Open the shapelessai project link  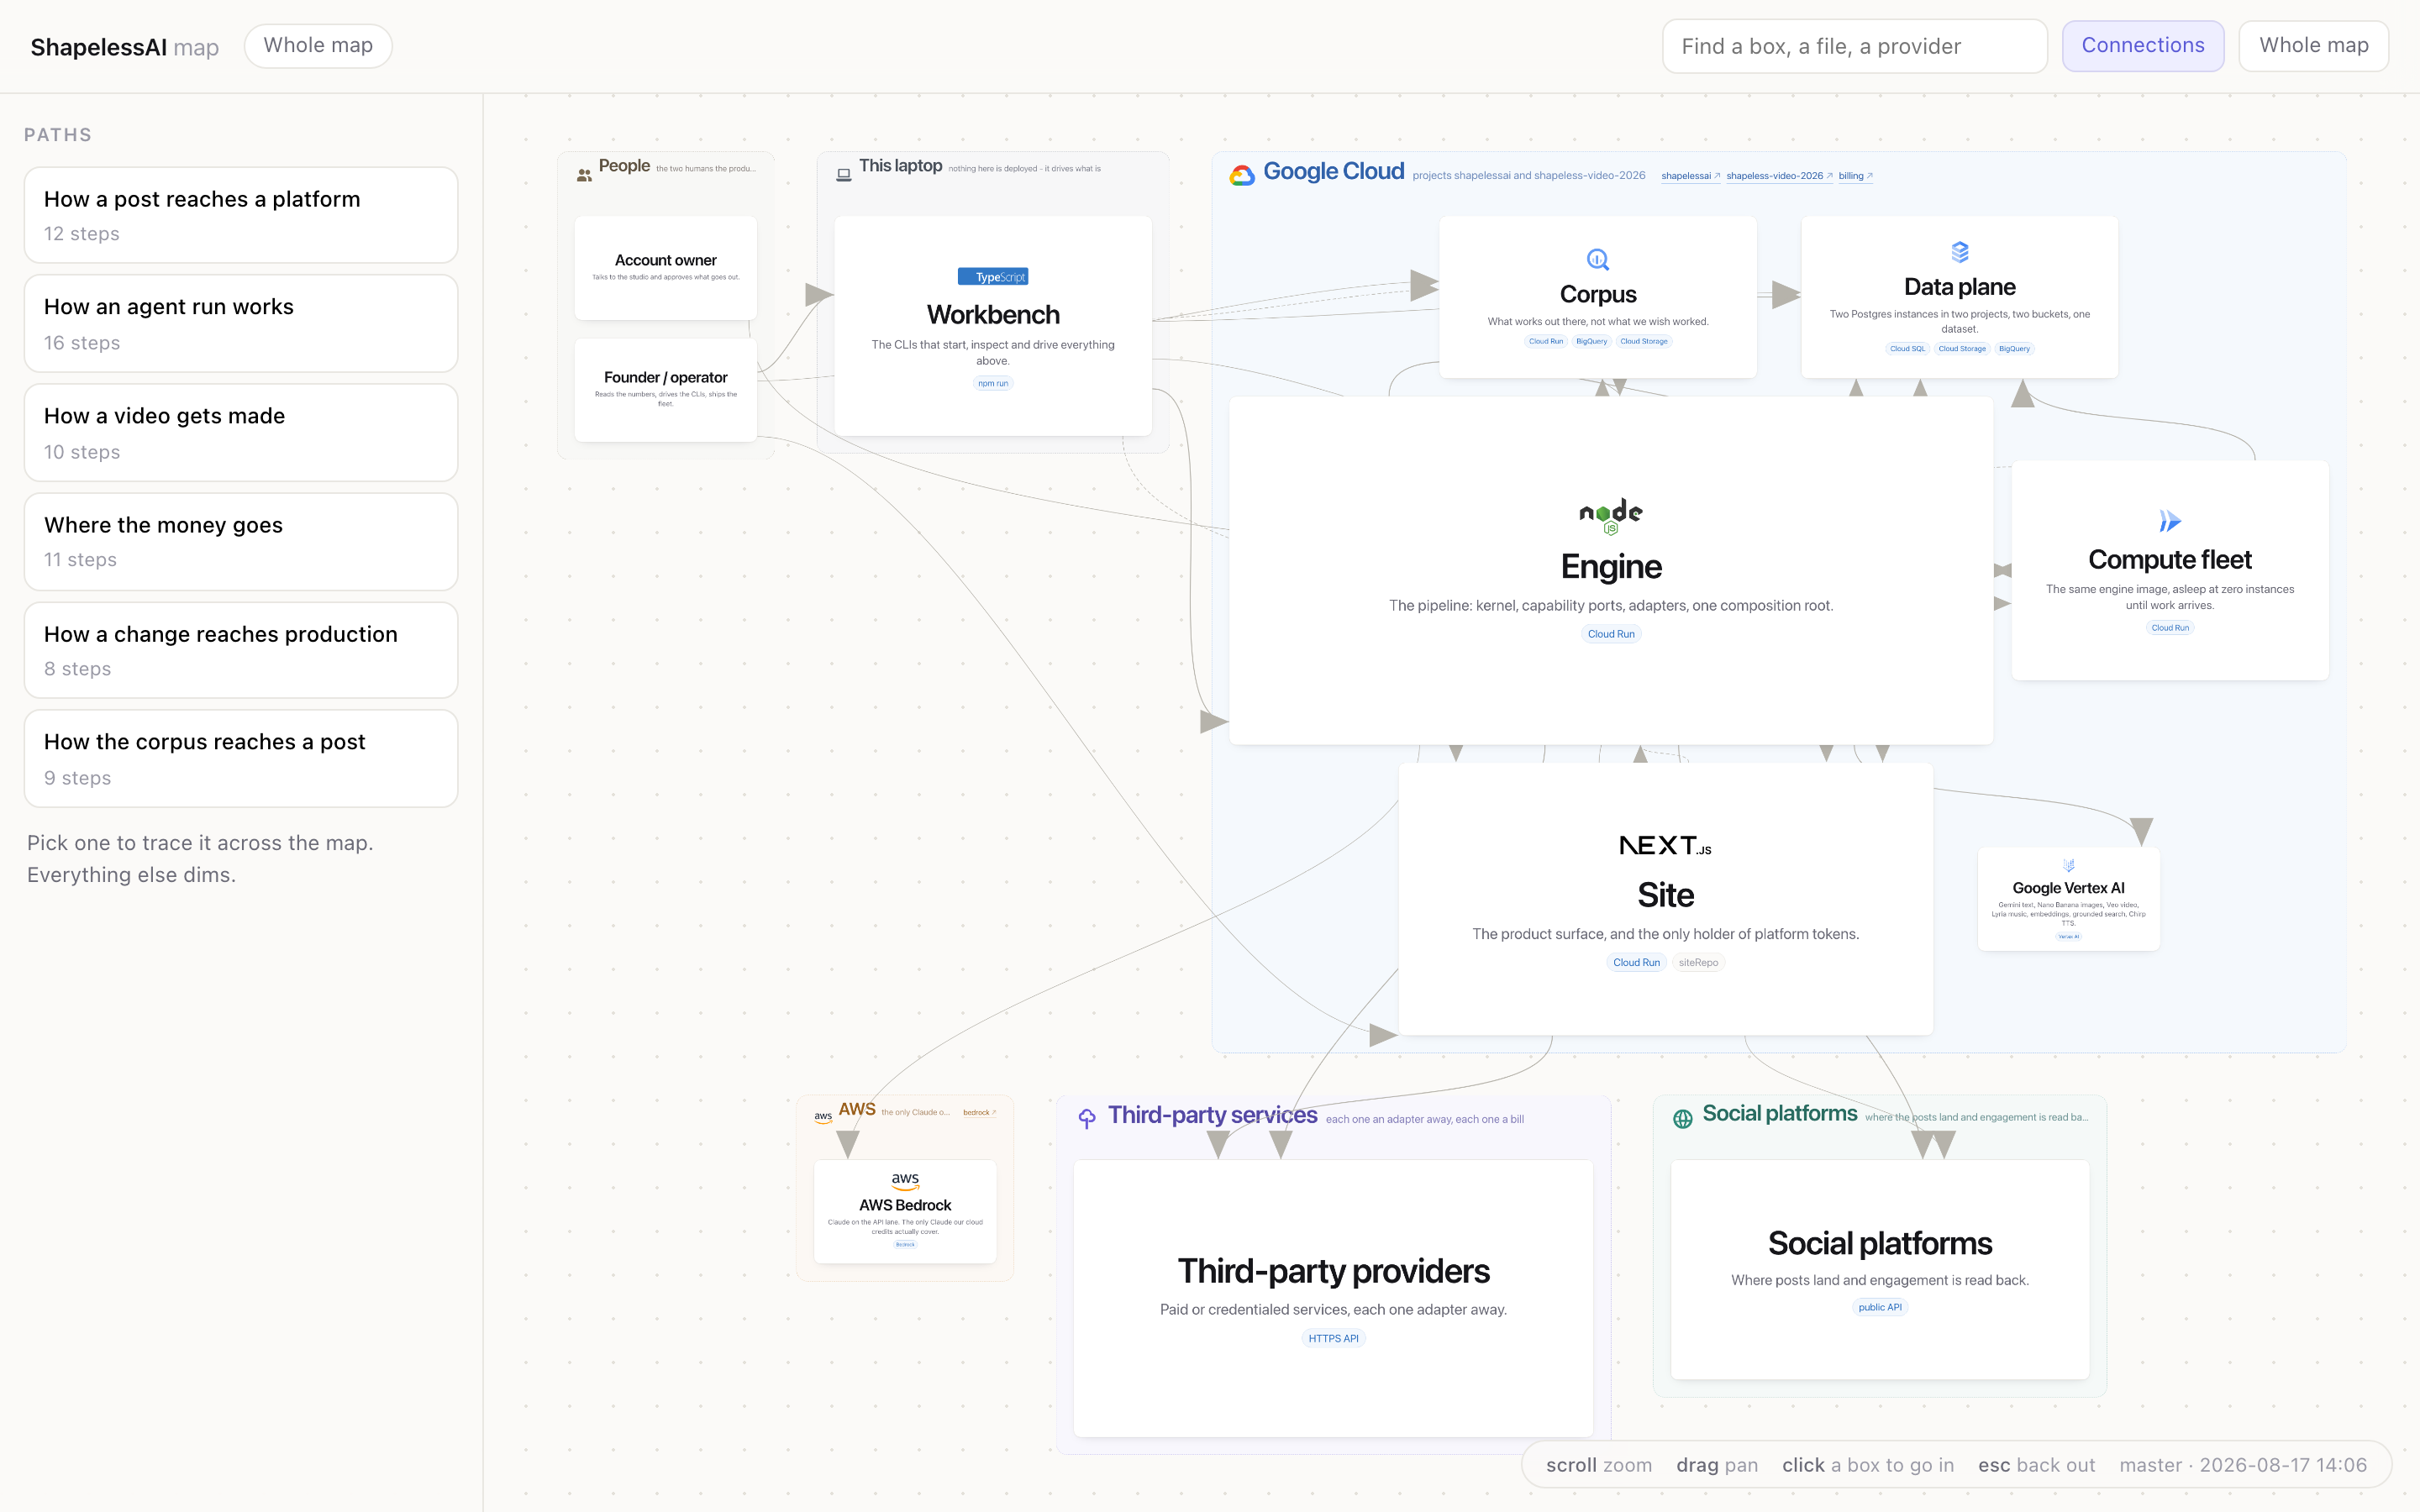coord(1690,176)
